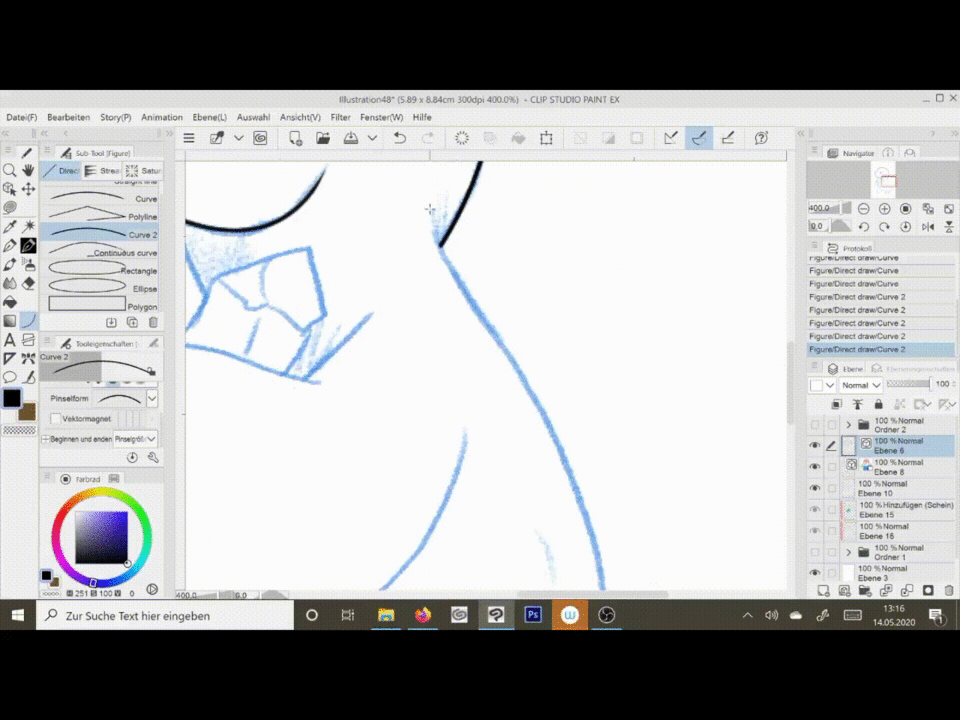Viewport: 960px width, 720px height.
Task: Open the Ansicht(V) menu
Action: tap(300, 117)
